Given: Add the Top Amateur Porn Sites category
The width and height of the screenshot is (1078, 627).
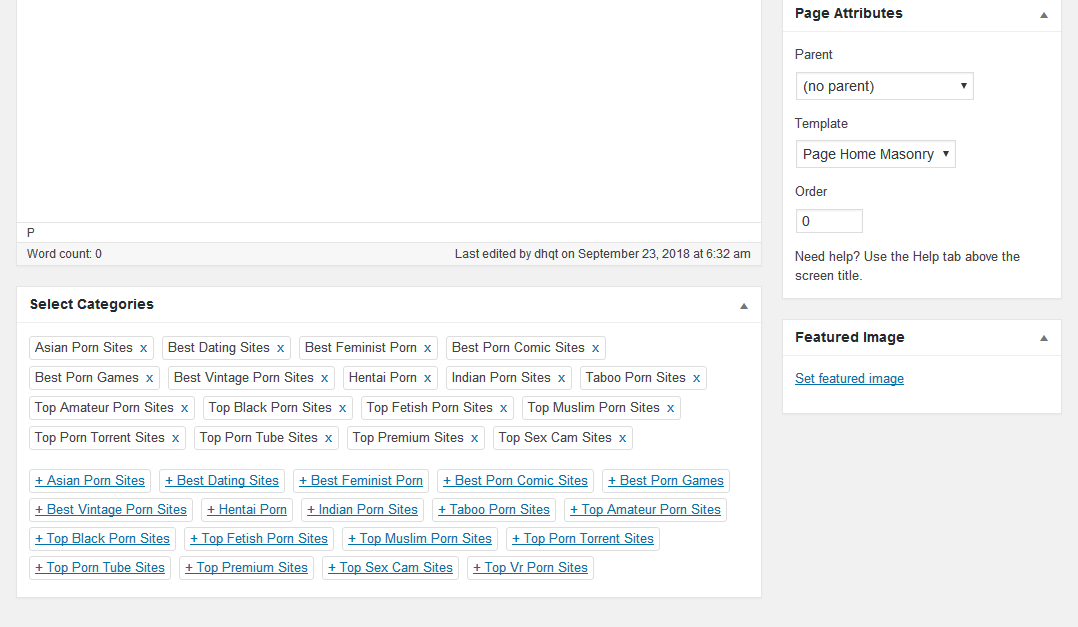Looking at the screenshot, I should 644,510.
